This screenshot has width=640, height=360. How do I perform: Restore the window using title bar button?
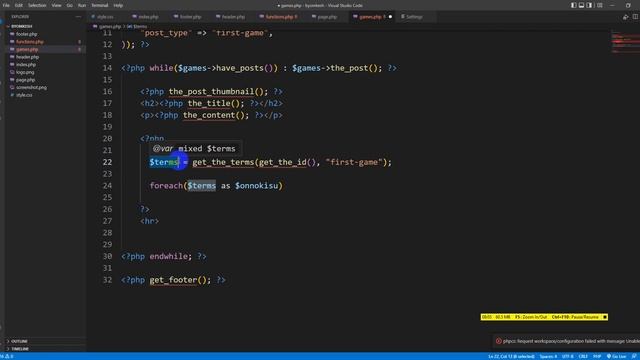tap(628, 5)
